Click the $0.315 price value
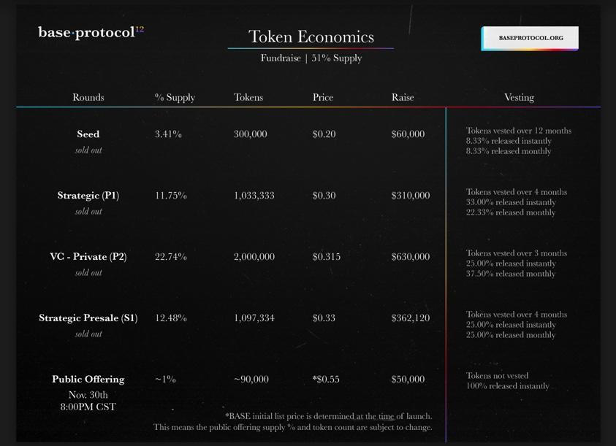Viewport: 616px width, 447px height. [x=326, y=256]
